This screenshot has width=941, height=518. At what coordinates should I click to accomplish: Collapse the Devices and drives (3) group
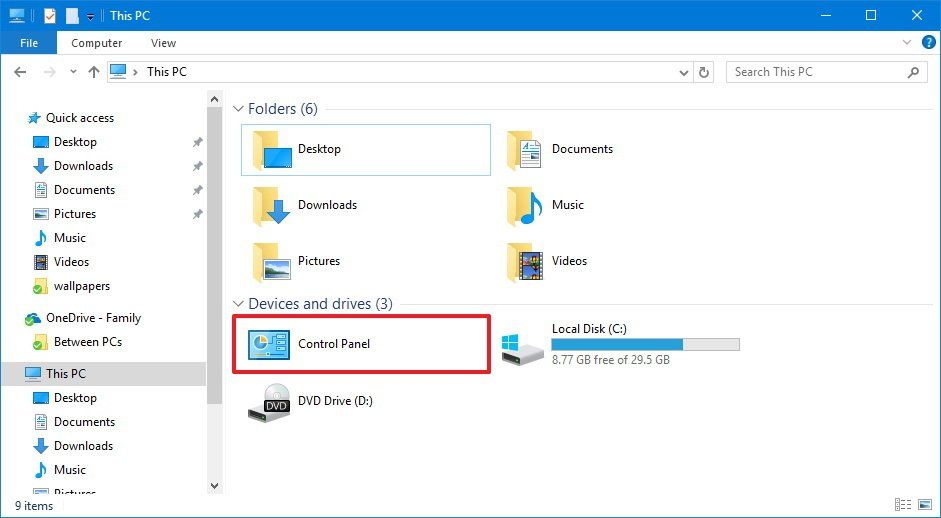point(239,304)
